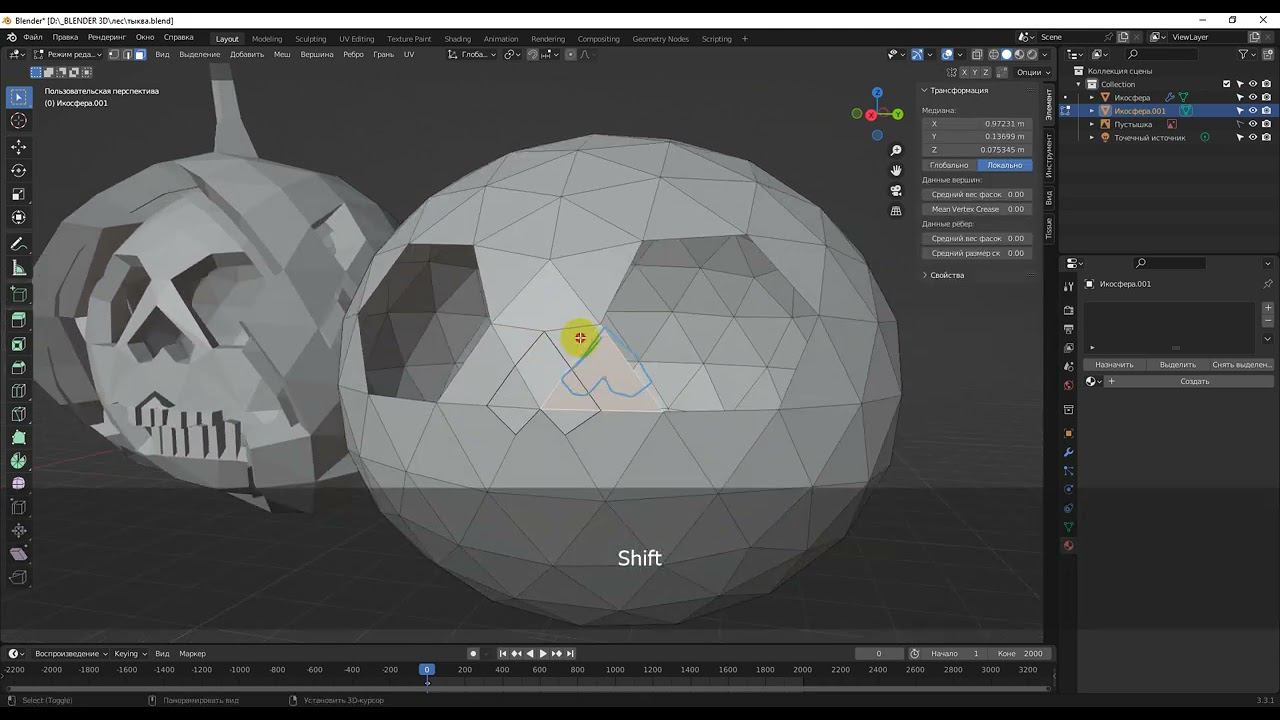Open the Keying dropdown in timeline
The image size is (1280, 720).
point(130,653)
